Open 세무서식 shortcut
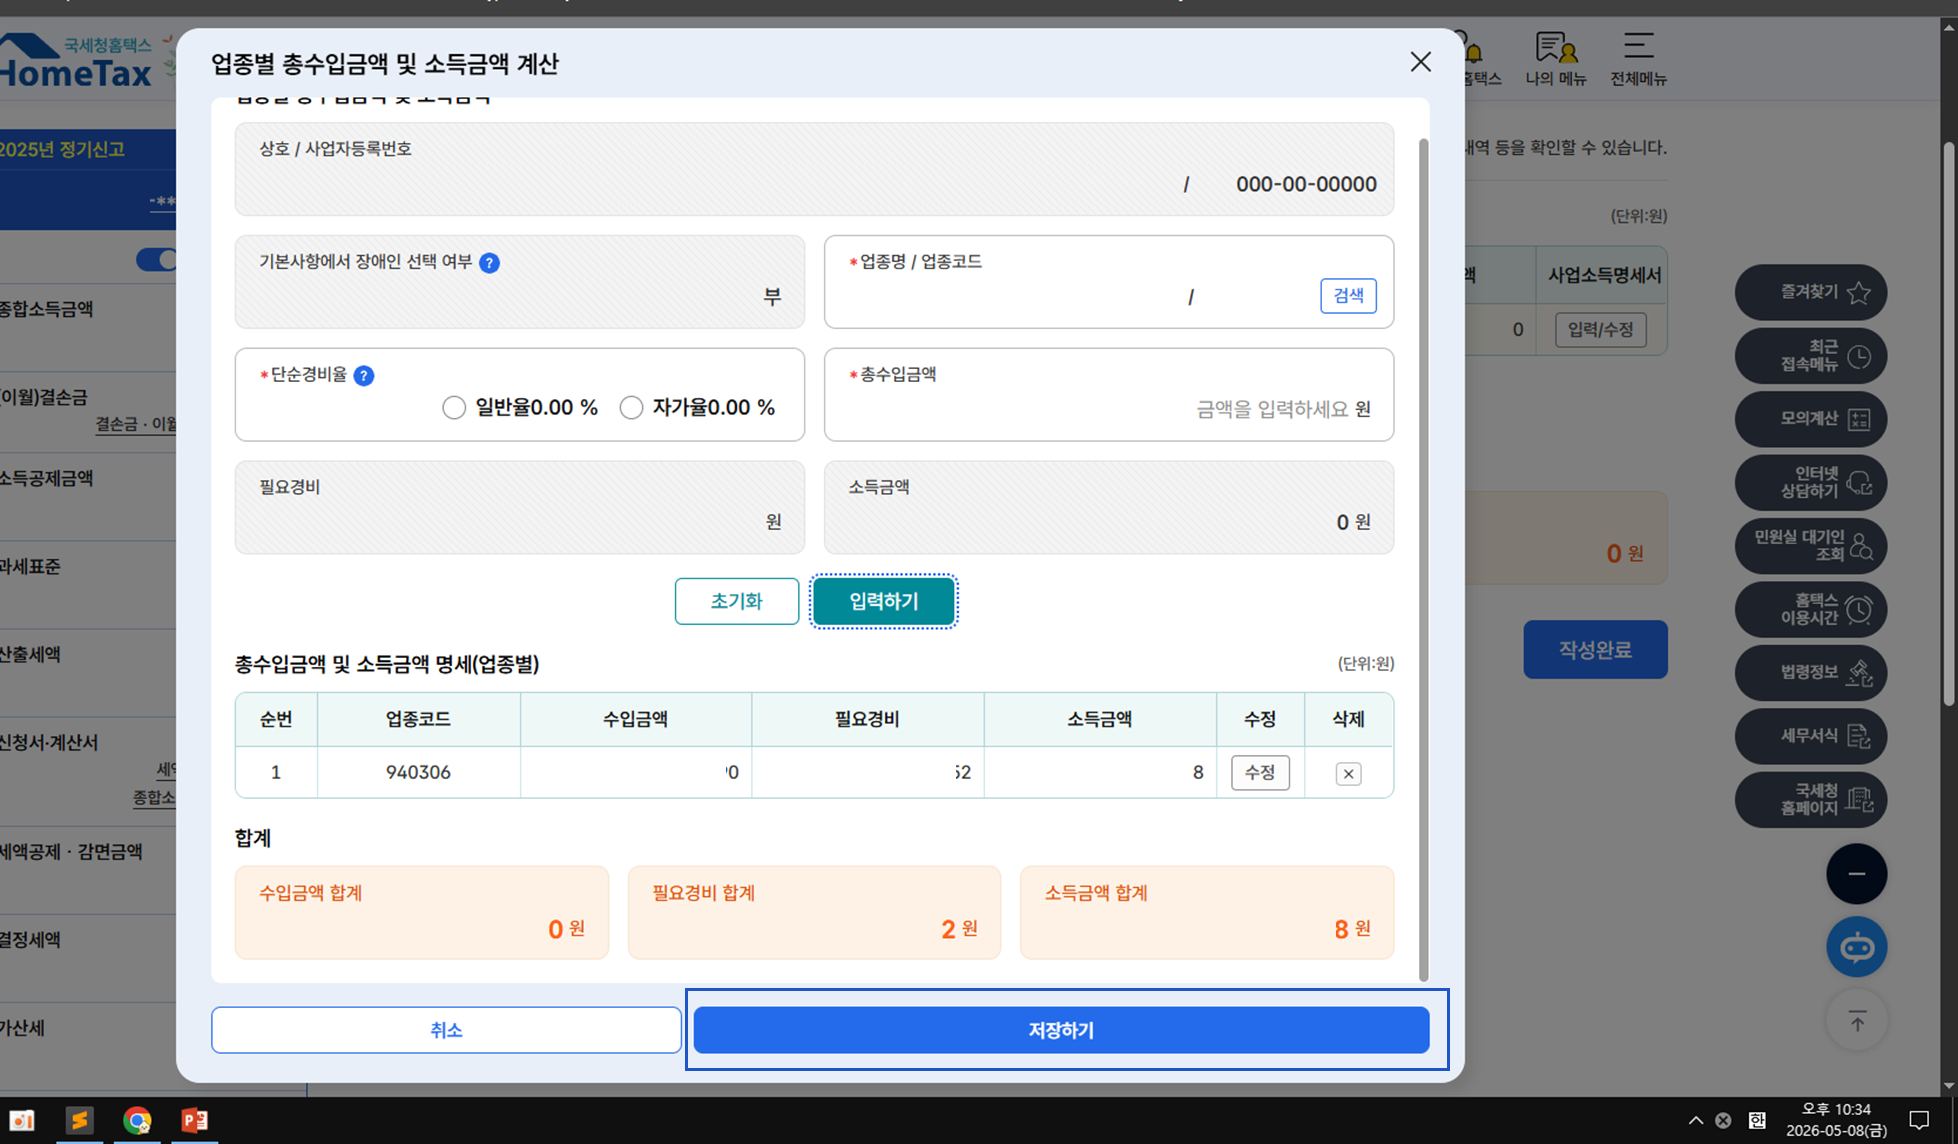Image resolution: width=1958 pixels, height=1144 pixels. tap(1811, 737)
